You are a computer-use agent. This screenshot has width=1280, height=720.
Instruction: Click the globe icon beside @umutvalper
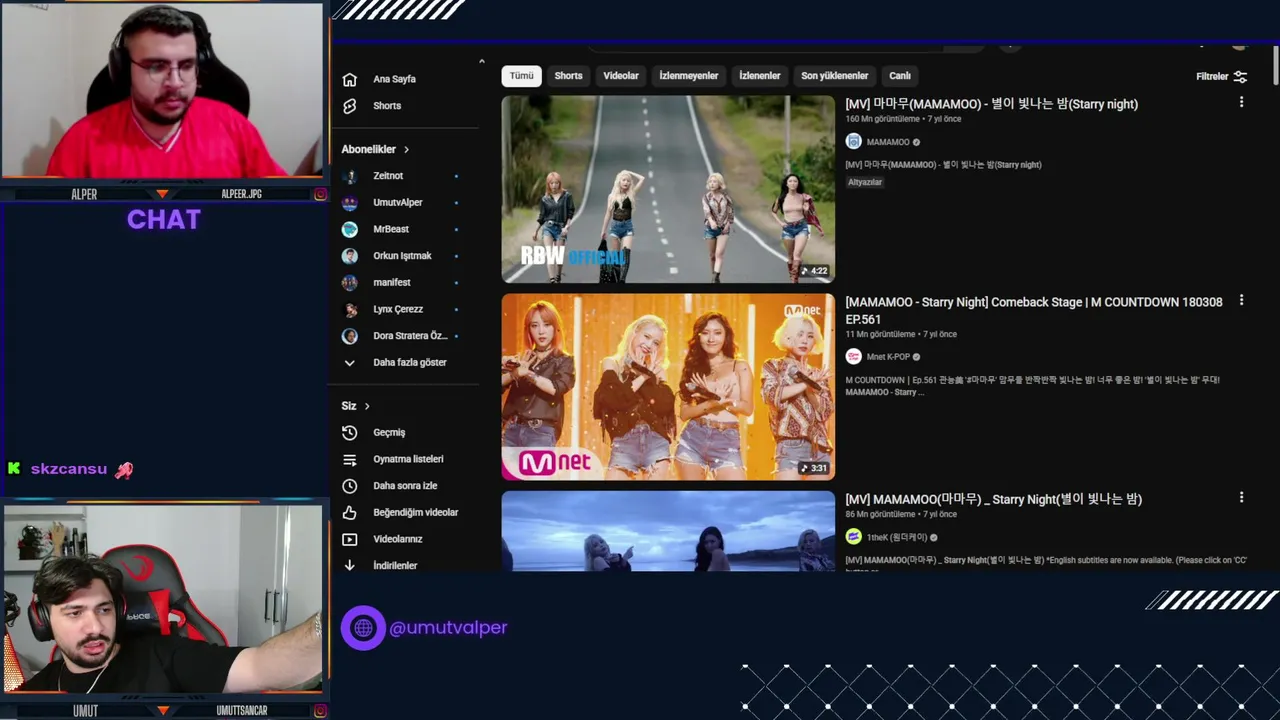(363, 628)
